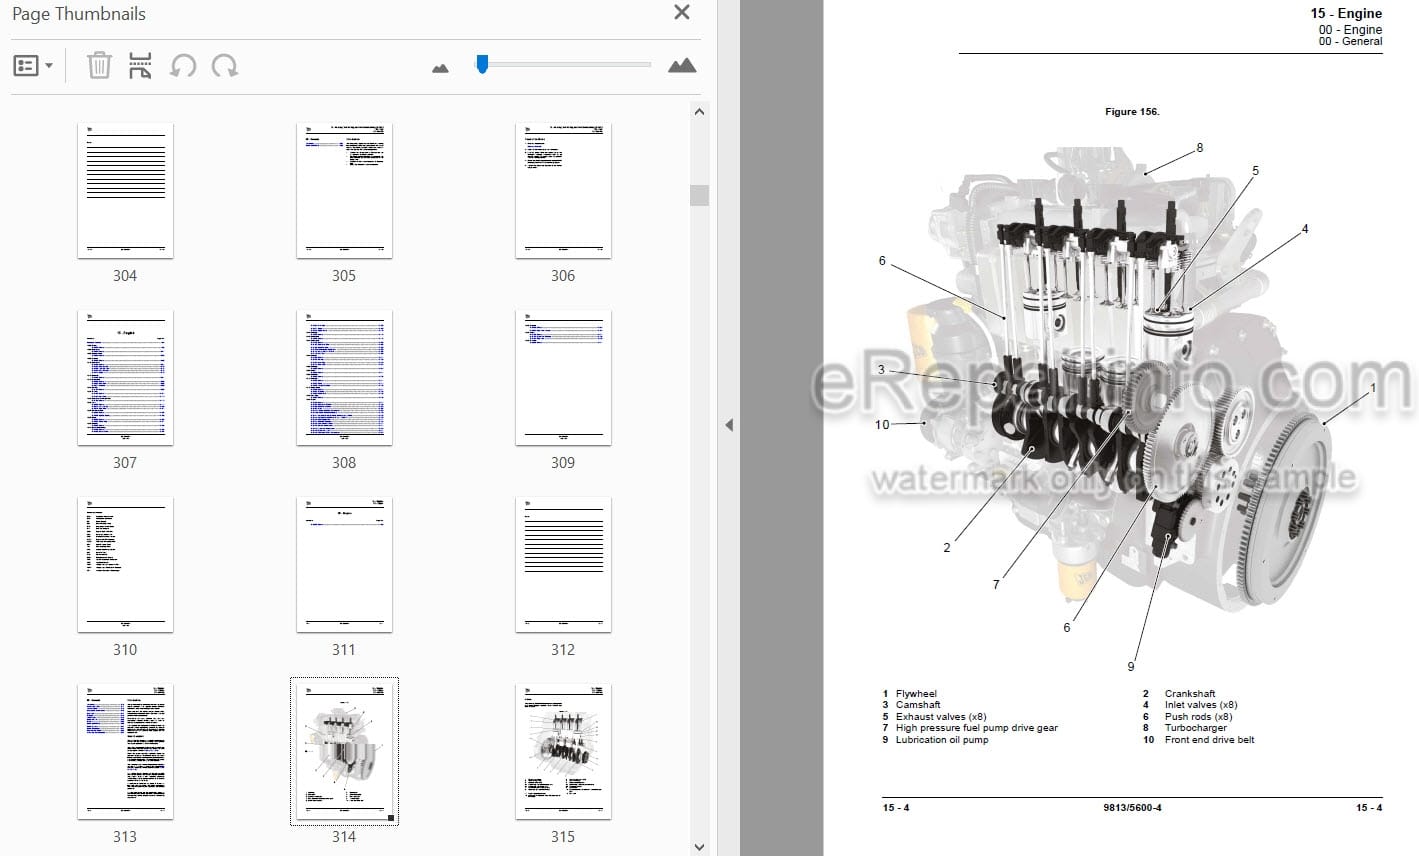The width and height of the screenshot is (1419, 856).
Task: Click the 'Page Thumbnails' panel title
Action: point(79,14)
